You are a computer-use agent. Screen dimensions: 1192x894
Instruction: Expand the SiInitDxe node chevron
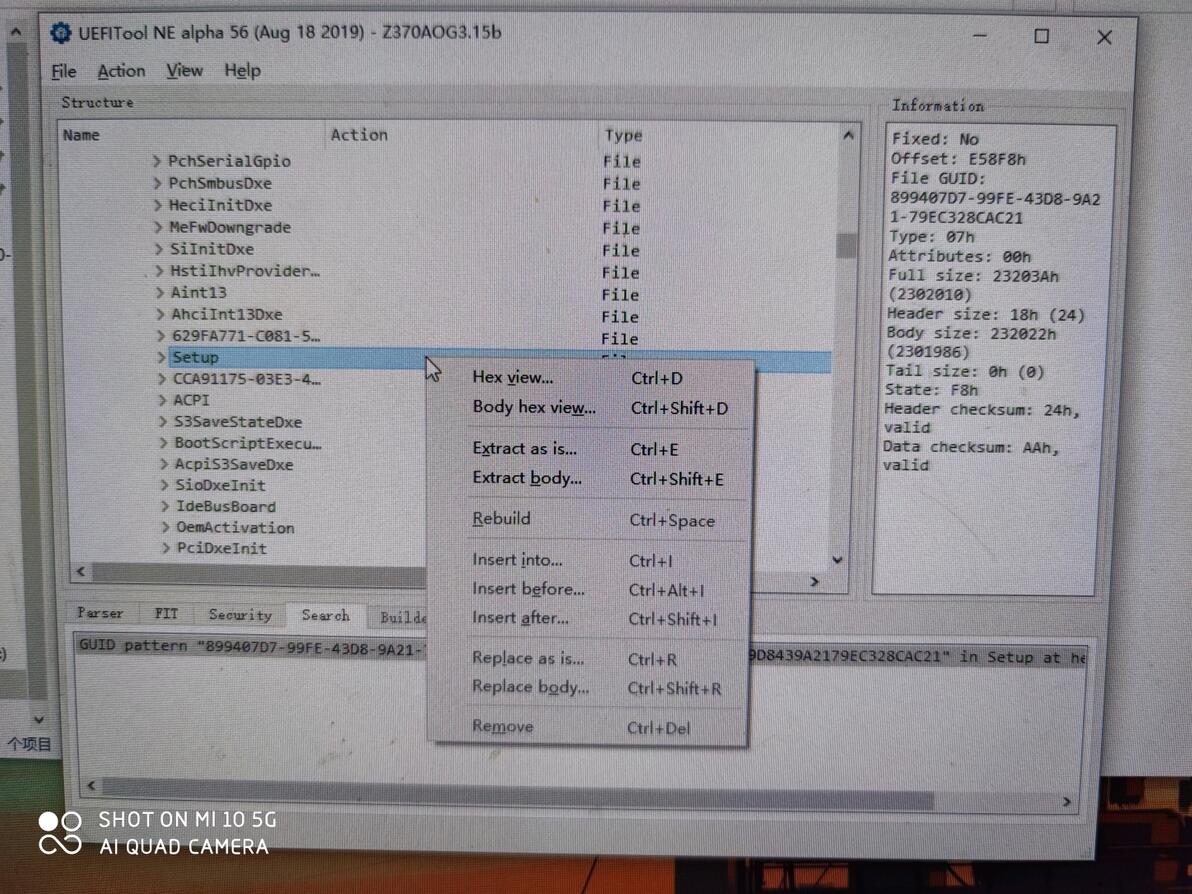tap(159, 249)
